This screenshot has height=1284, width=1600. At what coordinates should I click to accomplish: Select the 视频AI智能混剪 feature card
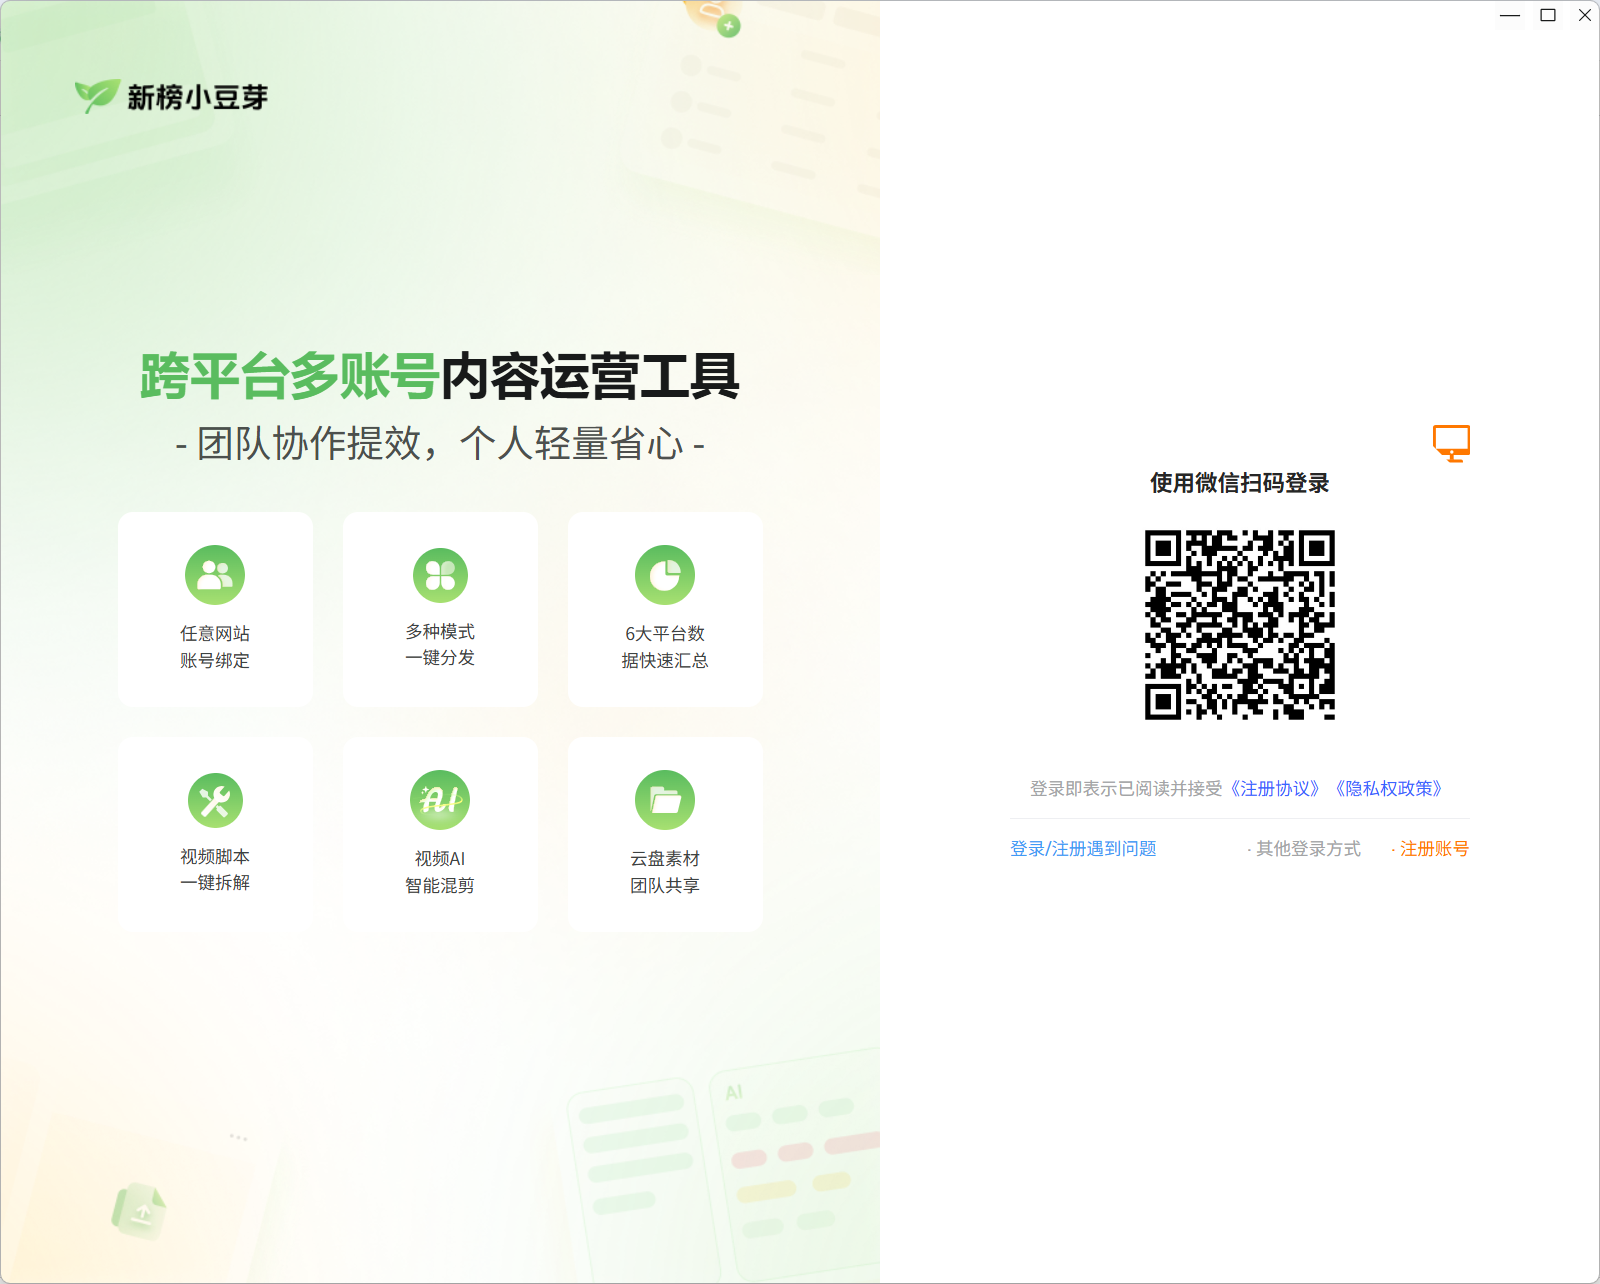439,833
